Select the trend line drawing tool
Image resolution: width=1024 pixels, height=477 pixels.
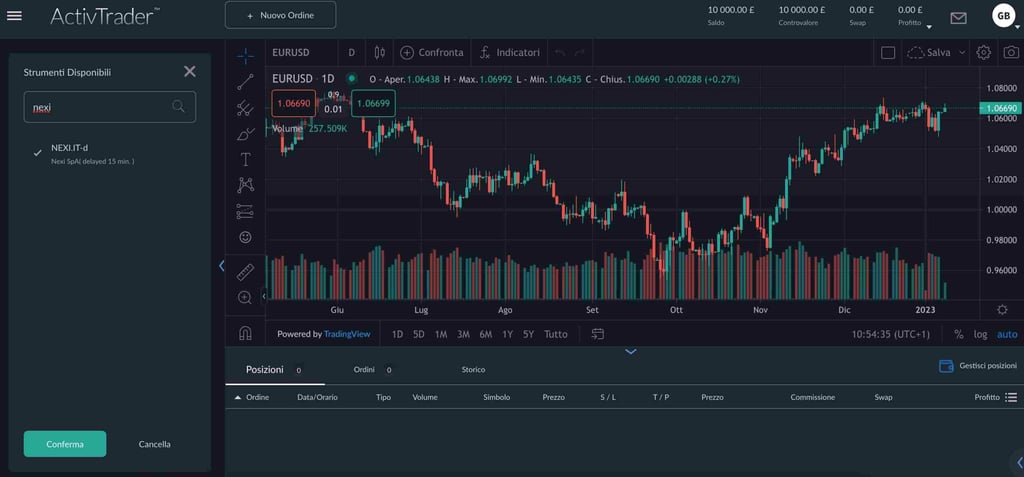click(245, 82)
